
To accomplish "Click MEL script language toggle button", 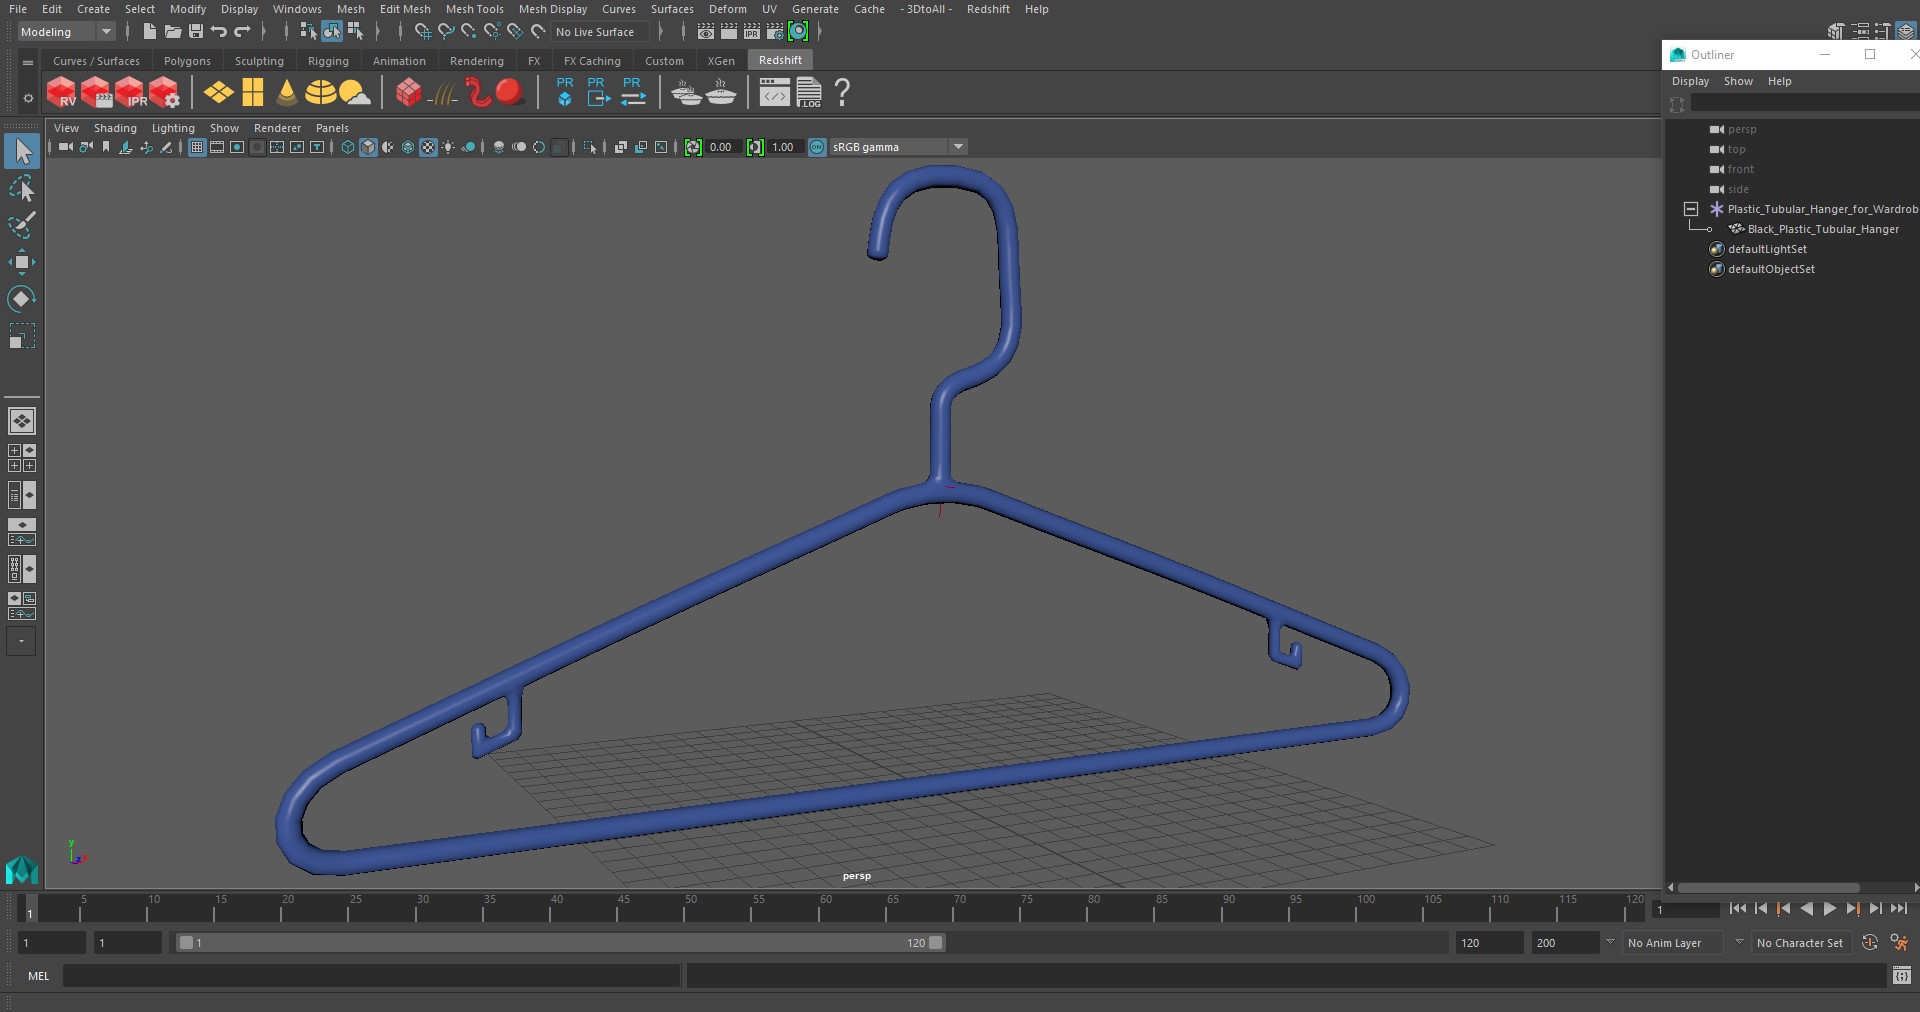I will [38, 976].
